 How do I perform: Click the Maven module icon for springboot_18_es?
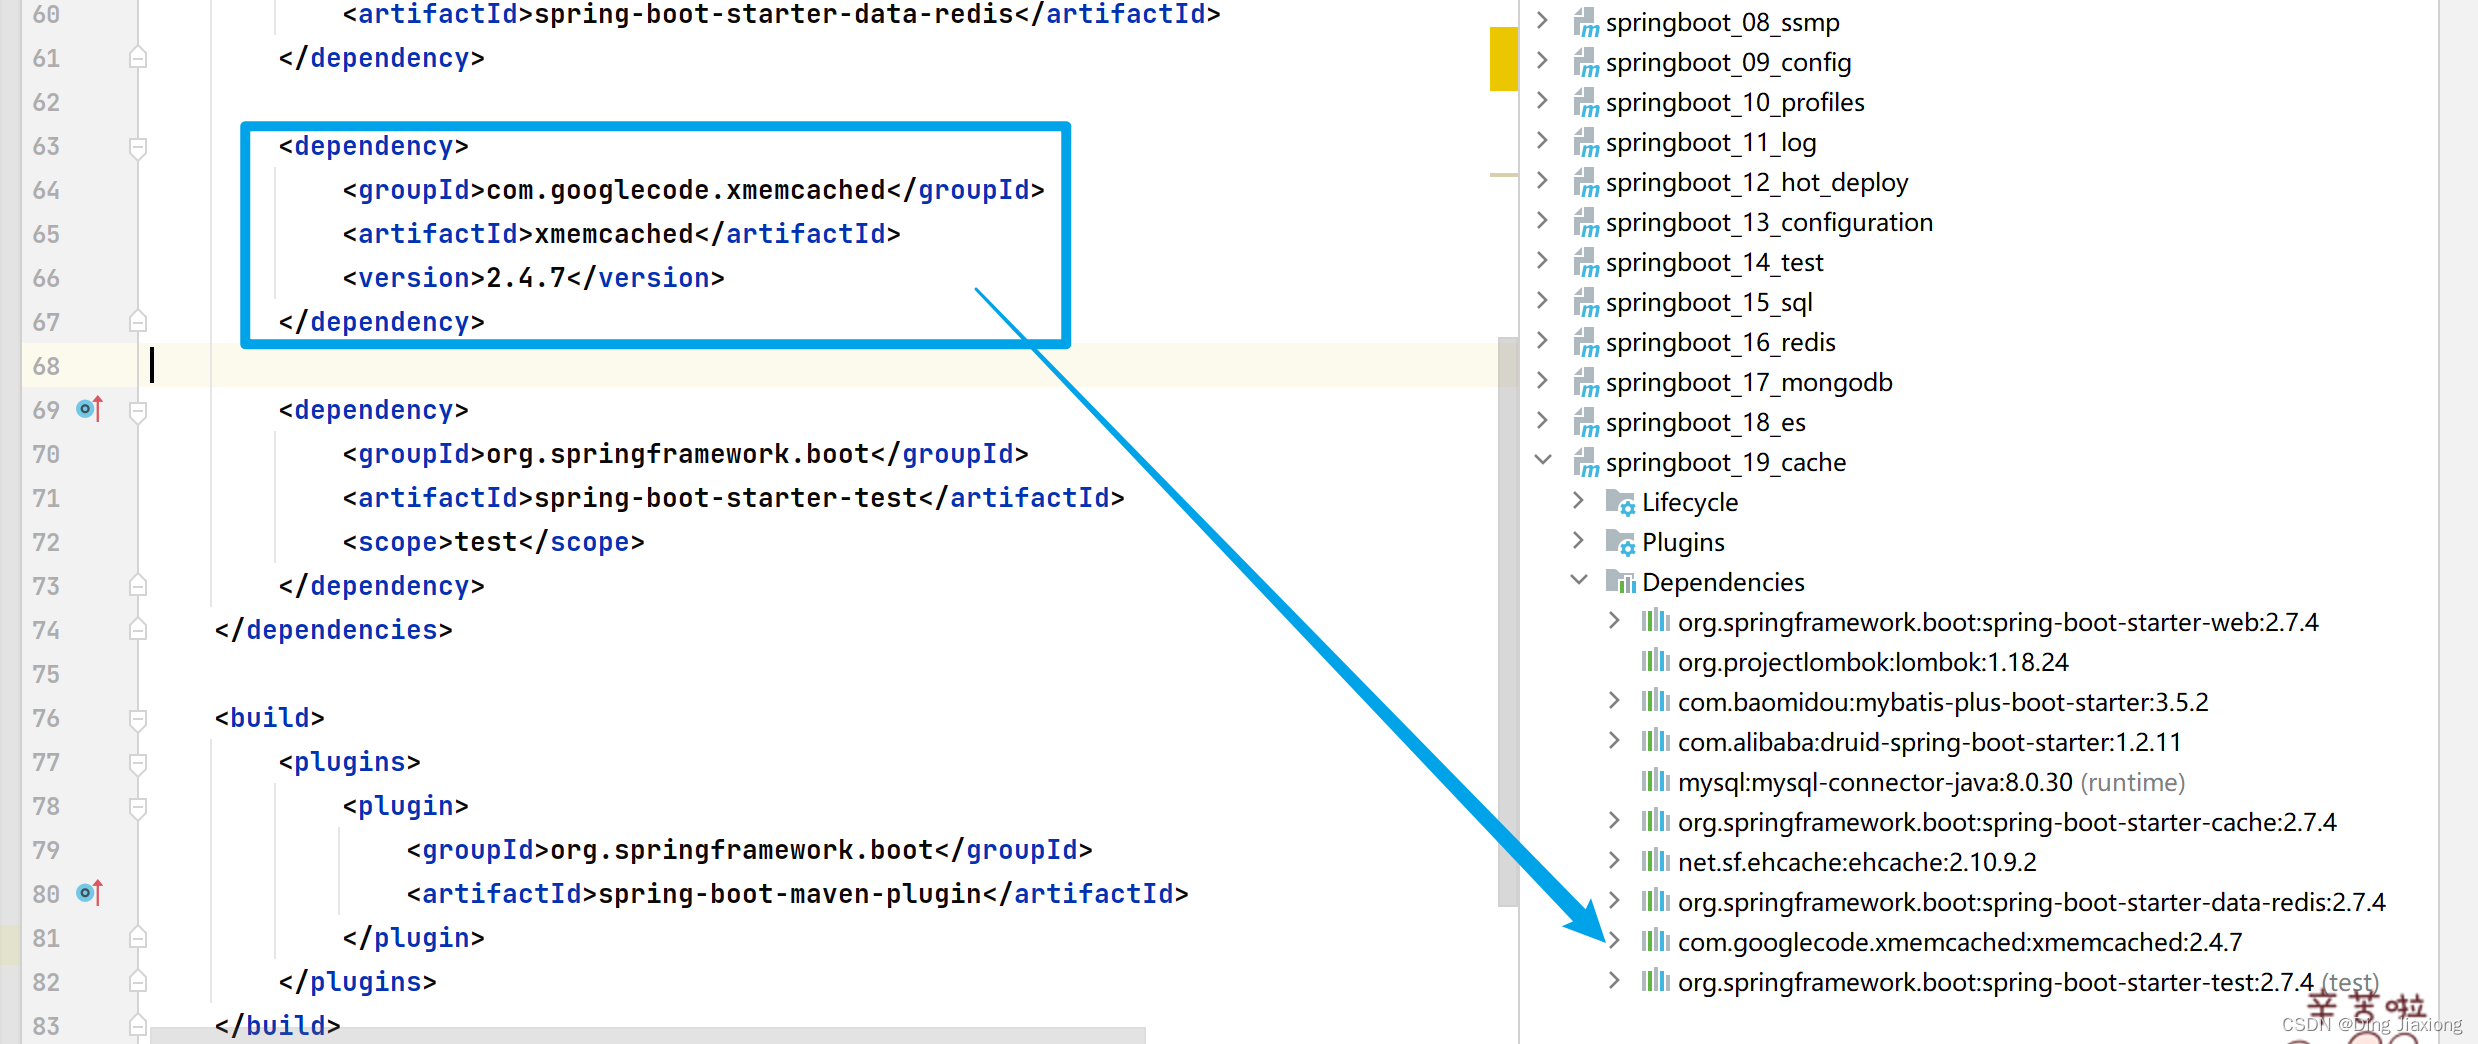point(1585,422)
